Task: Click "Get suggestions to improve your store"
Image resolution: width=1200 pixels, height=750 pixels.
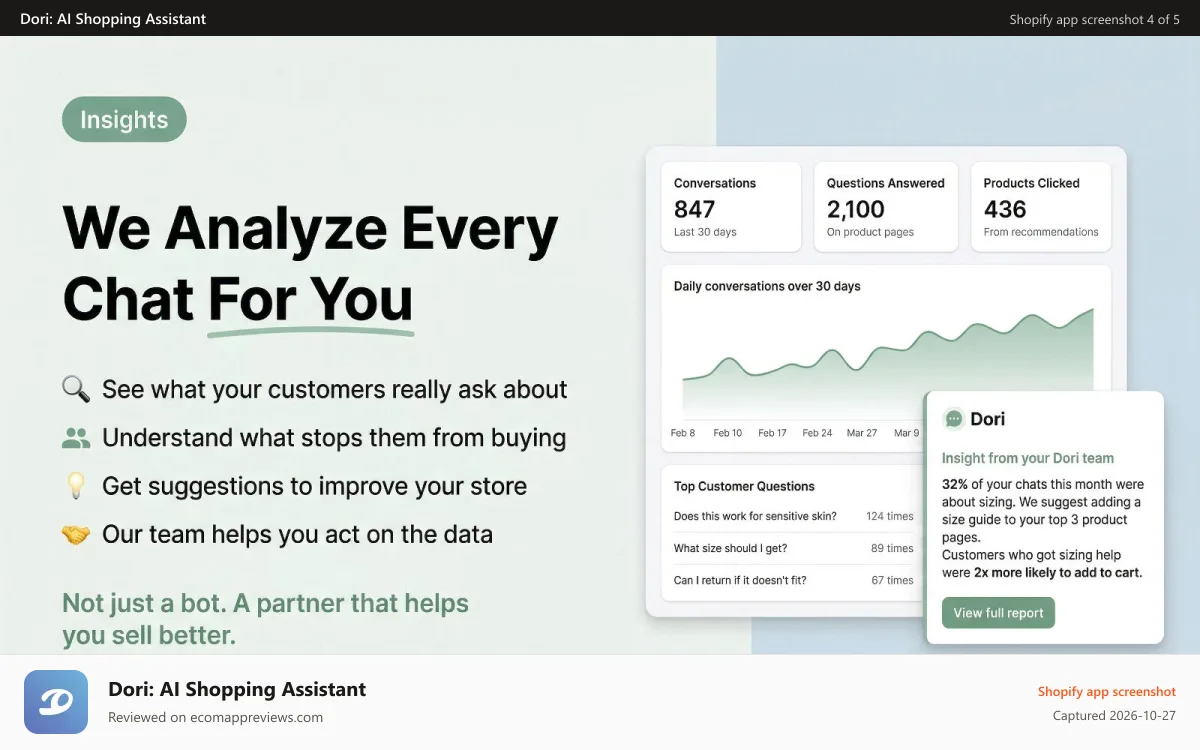Action: (314, 486)
